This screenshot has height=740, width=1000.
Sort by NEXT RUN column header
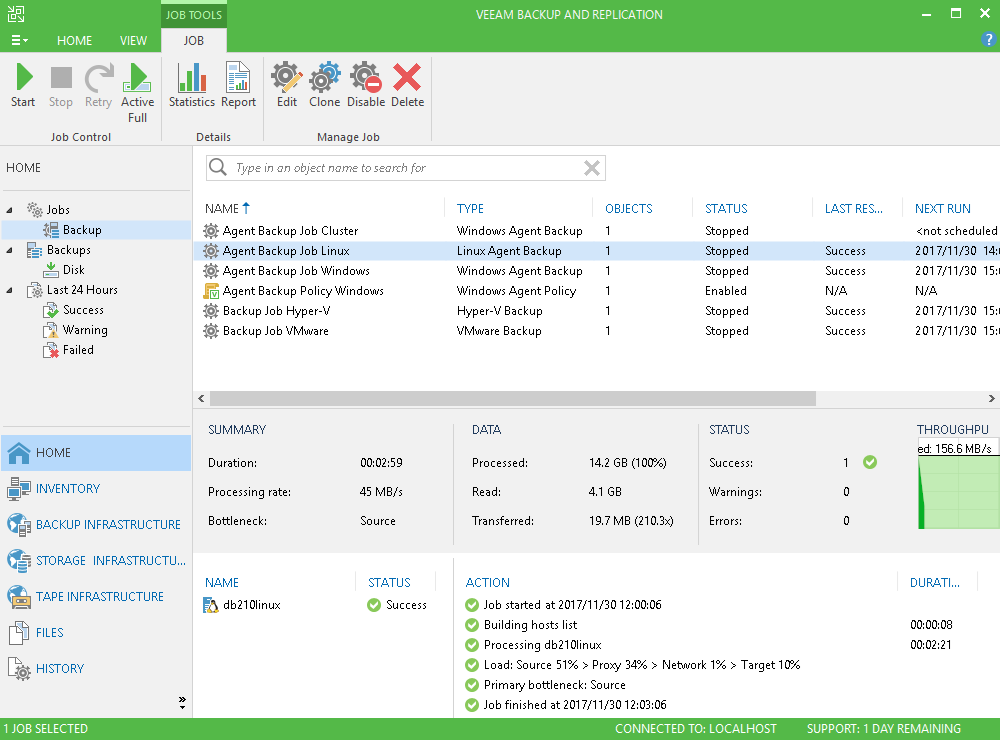point(943,209)
